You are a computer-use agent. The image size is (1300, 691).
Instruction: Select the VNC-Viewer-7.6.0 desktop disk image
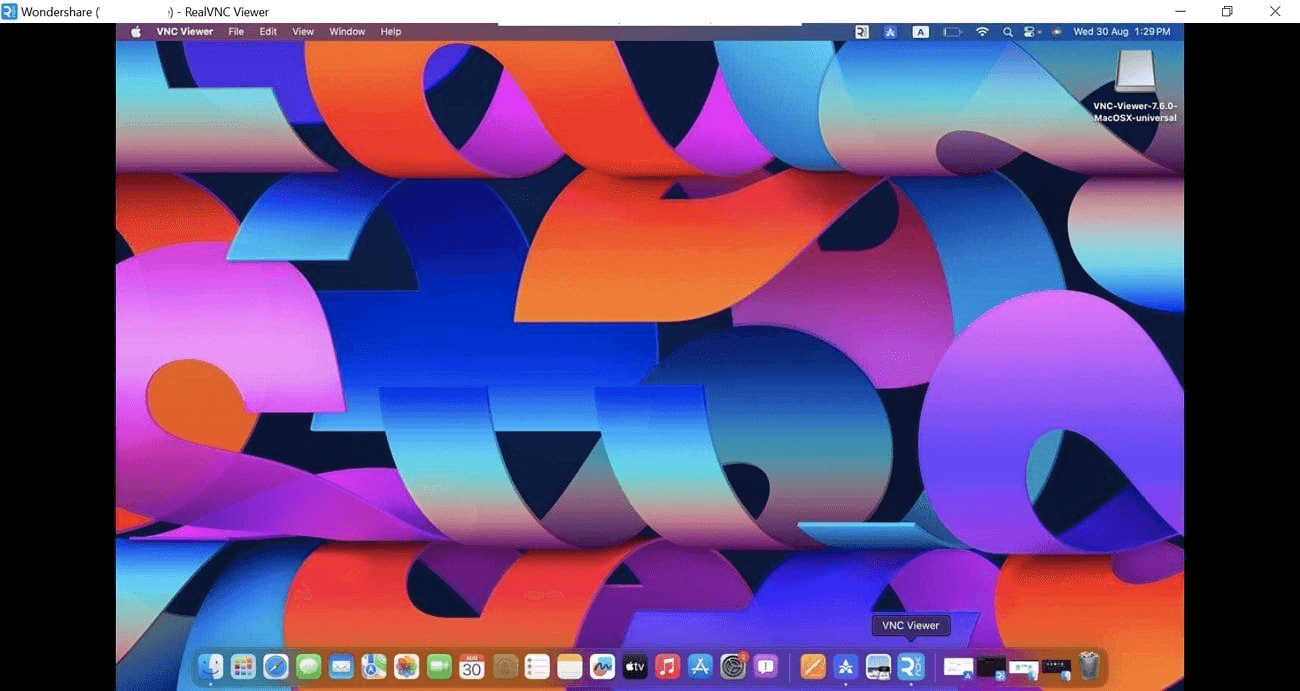point(1135,75)
